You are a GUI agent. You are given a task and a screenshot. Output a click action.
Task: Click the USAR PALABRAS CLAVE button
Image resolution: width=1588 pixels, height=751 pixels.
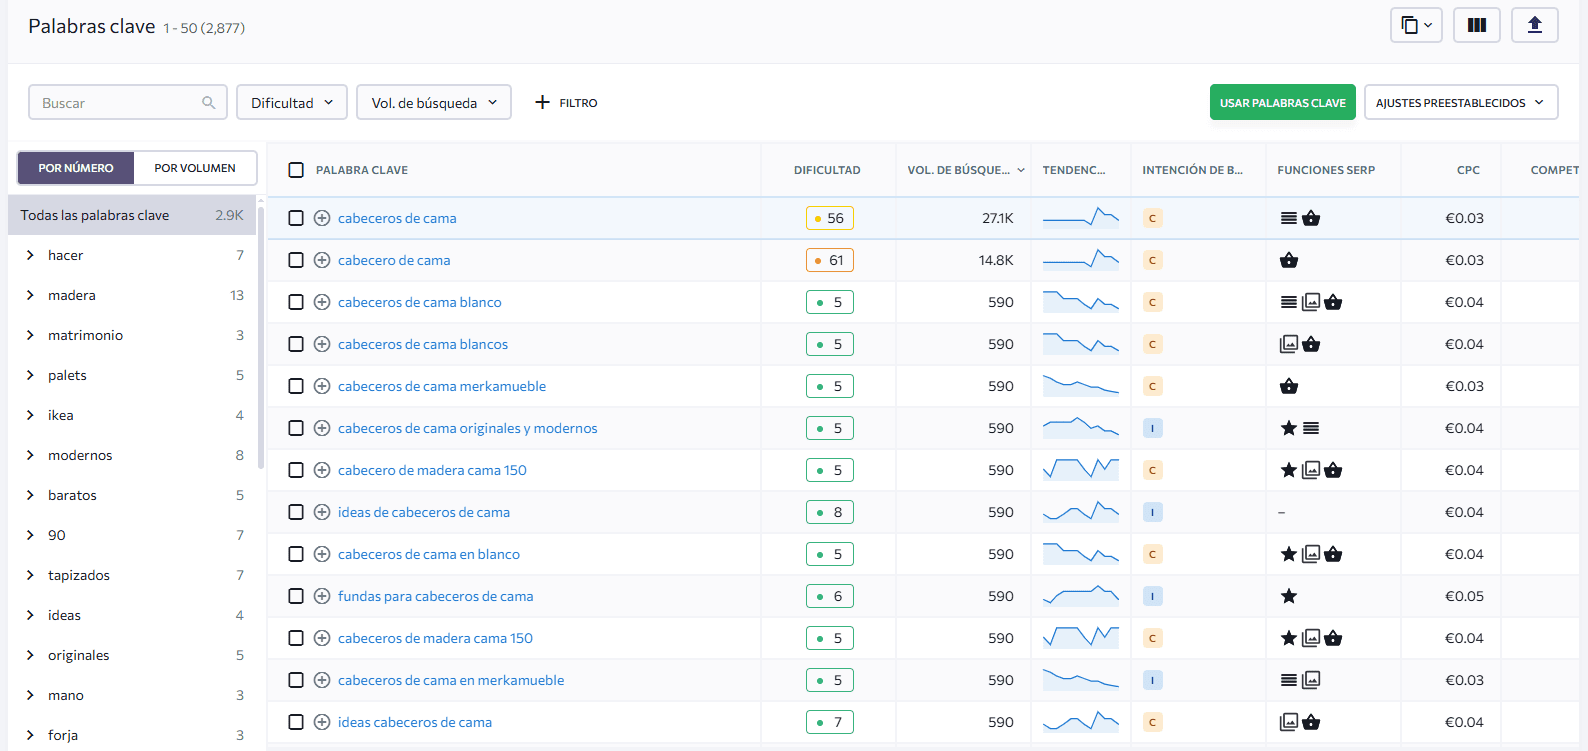pyautogui.click(x=1282, y=102)
